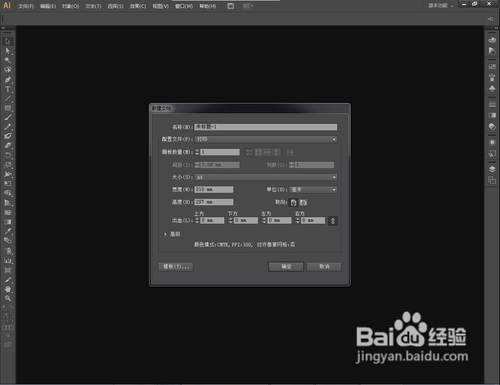Open the Layers panel icon
Screen dimensions: 500x385
point(492,169)
